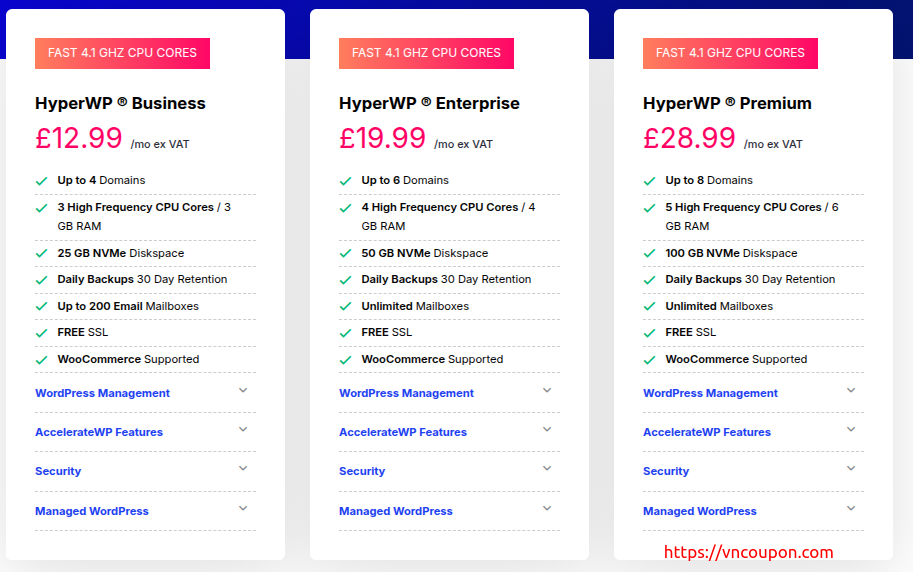Click the checkmark next to Enterprise 'Up to 6 Domains'
Viewport: 913px width, 572px height.
345,181
